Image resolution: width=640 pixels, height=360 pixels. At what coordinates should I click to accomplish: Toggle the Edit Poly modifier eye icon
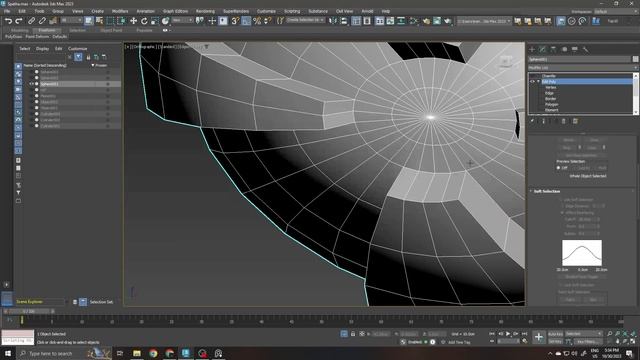pyautogui.click(x=532, y=82)
